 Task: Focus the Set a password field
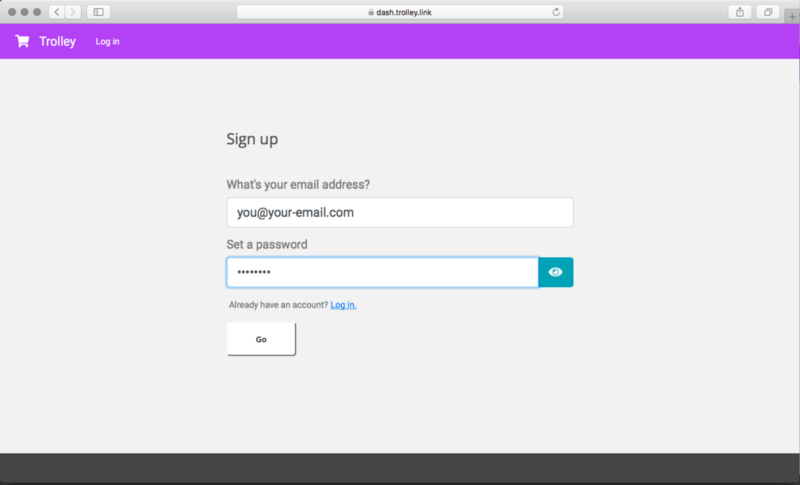383,272
